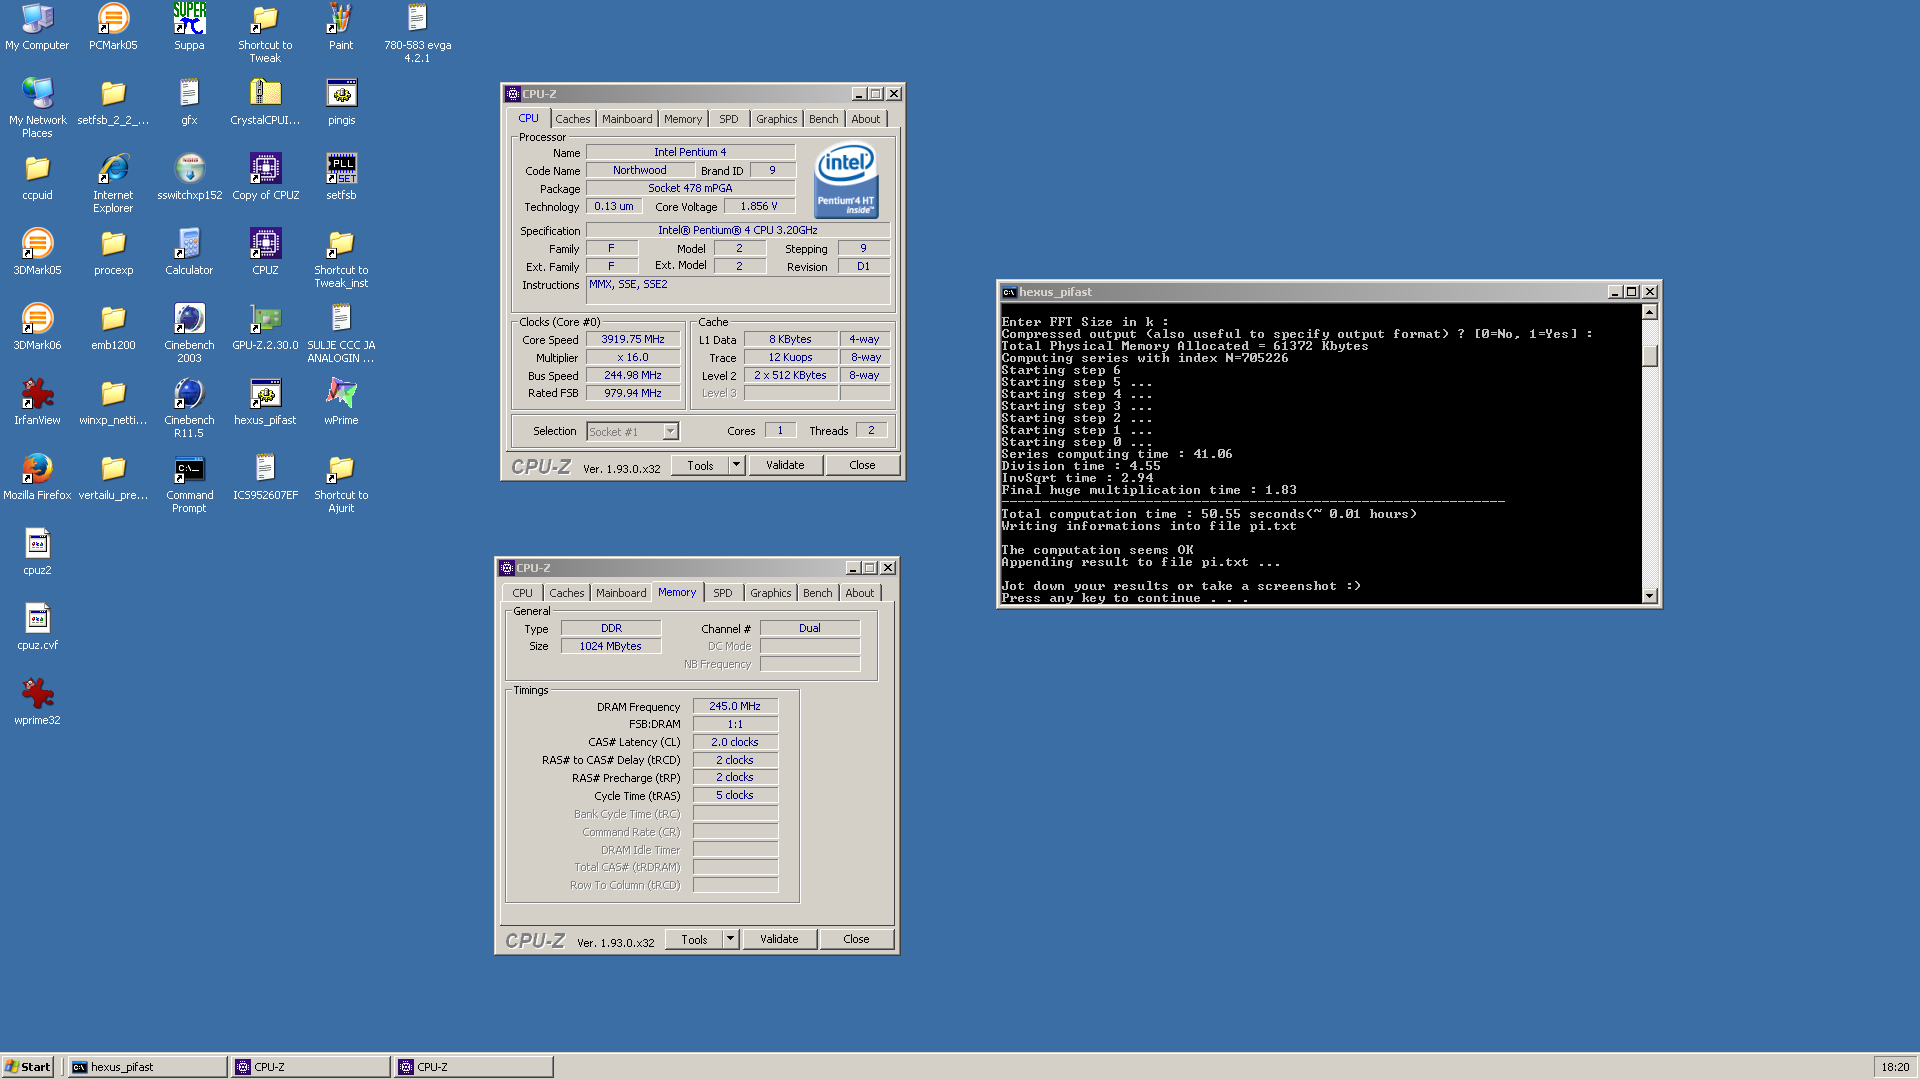Click the Core Voltage 1.856 V value

point(759,206)
